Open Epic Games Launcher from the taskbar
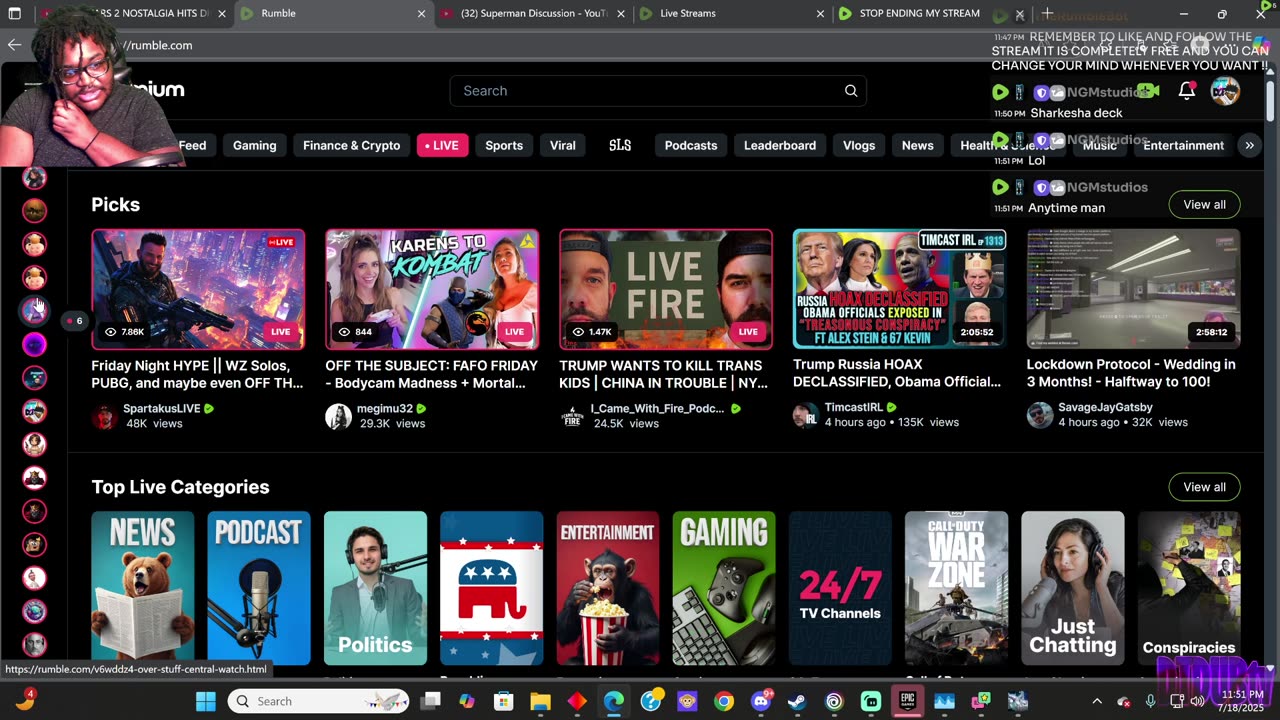Screen dimensions: 1280x720 908,701
